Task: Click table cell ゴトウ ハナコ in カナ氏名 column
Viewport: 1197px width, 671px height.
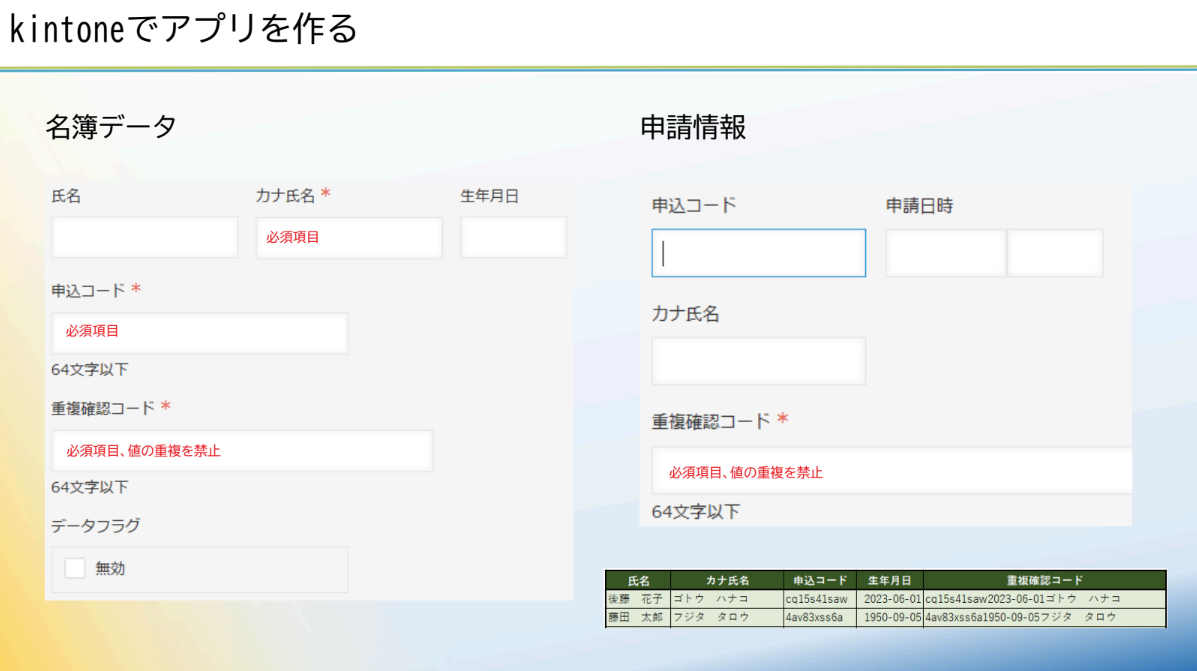Action: tap(727, 599)
